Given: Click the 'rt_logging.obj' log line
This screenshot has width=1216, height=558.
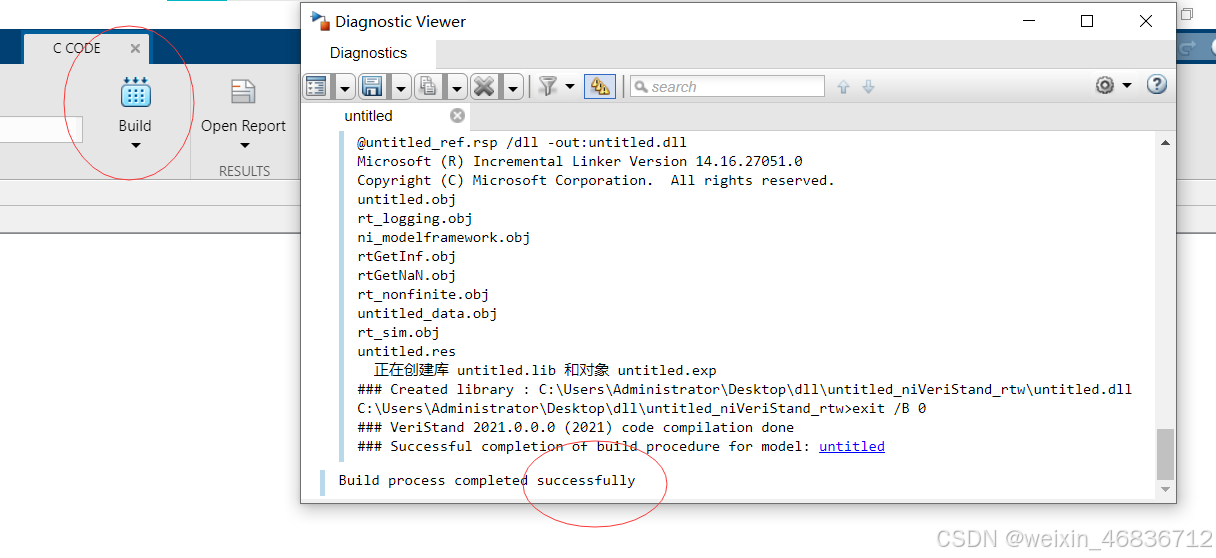Looking at the screenshot, I should [x=415, y=218].
